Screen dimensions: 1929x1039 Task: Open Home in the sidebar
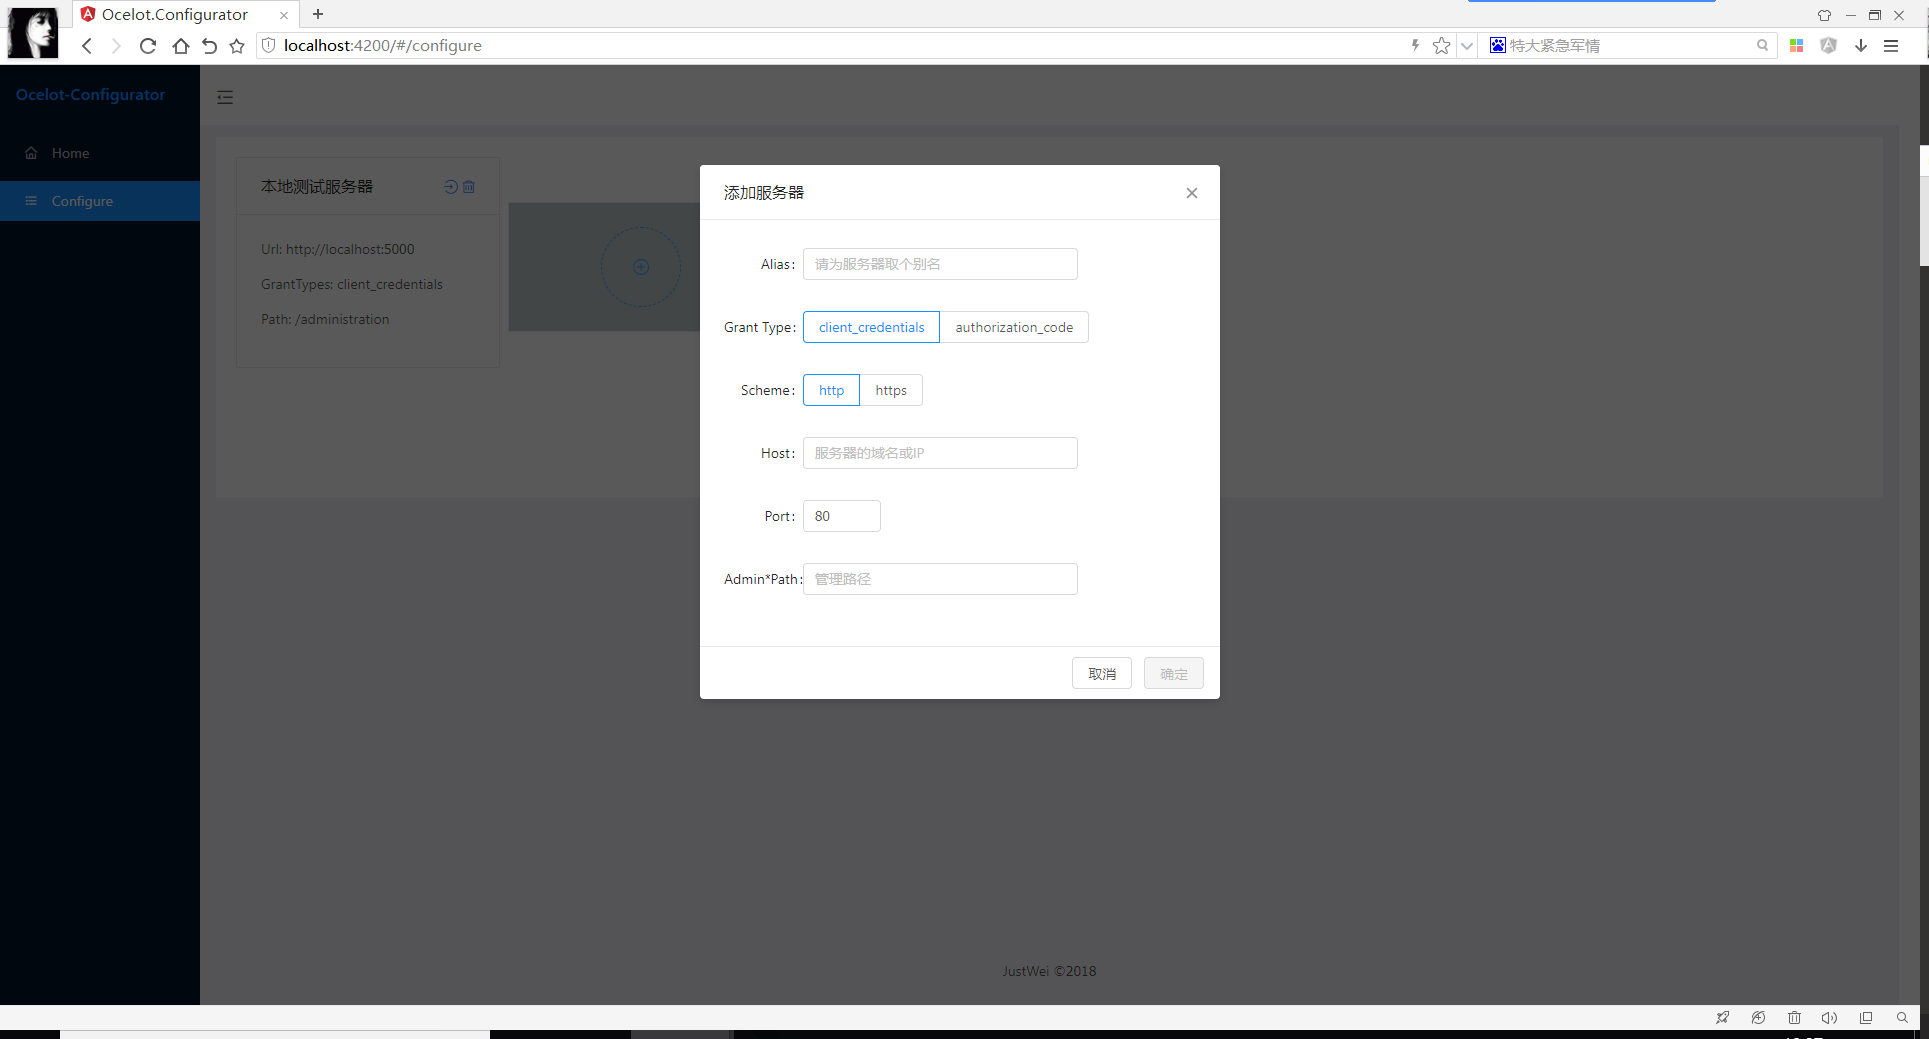pyautogui.click(x=100, y=153)
